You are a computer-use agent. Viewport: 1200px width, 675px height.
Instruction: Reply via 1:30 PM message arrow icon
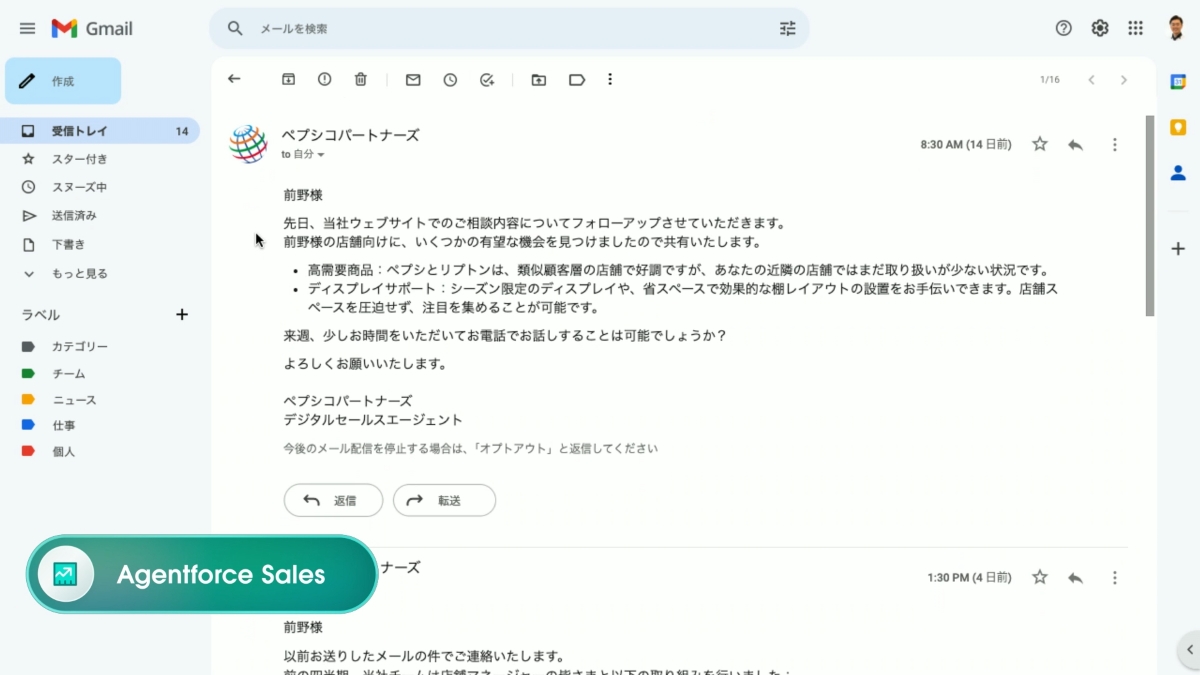coord(1075,577)
